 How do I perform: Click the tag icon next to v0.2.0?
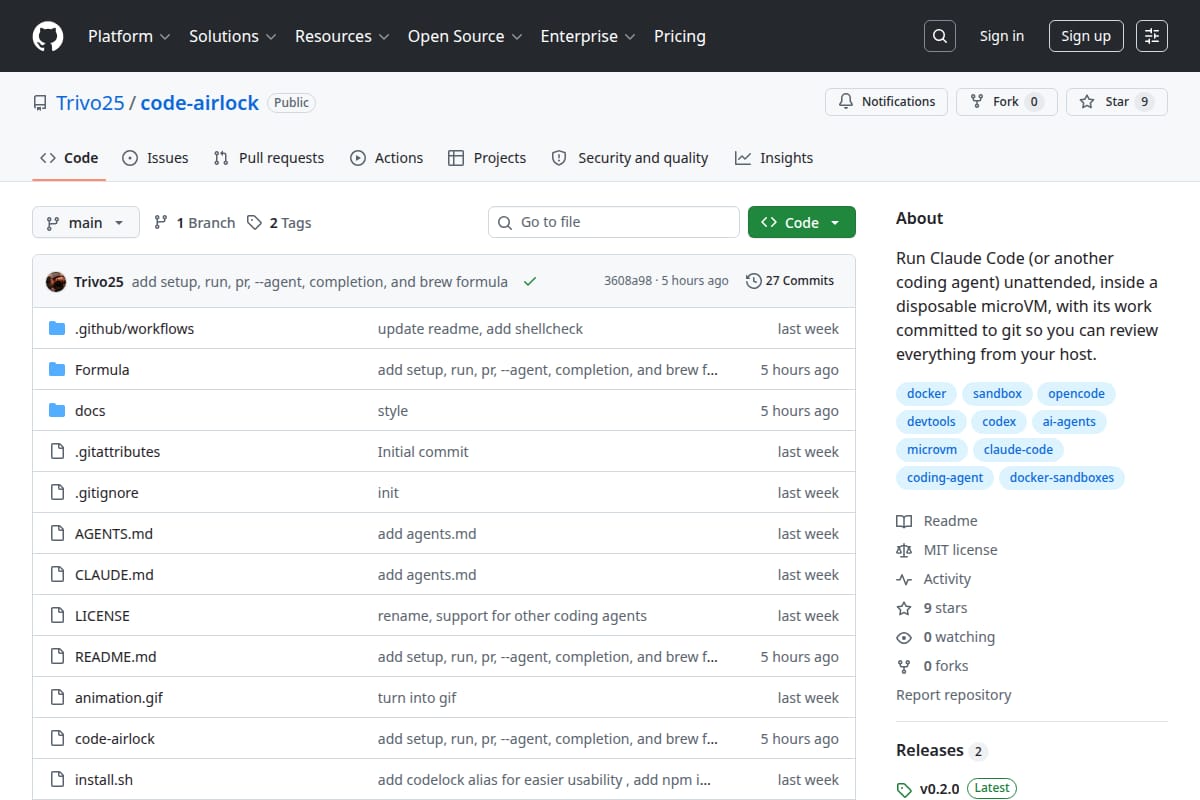(x=904, y=789)
